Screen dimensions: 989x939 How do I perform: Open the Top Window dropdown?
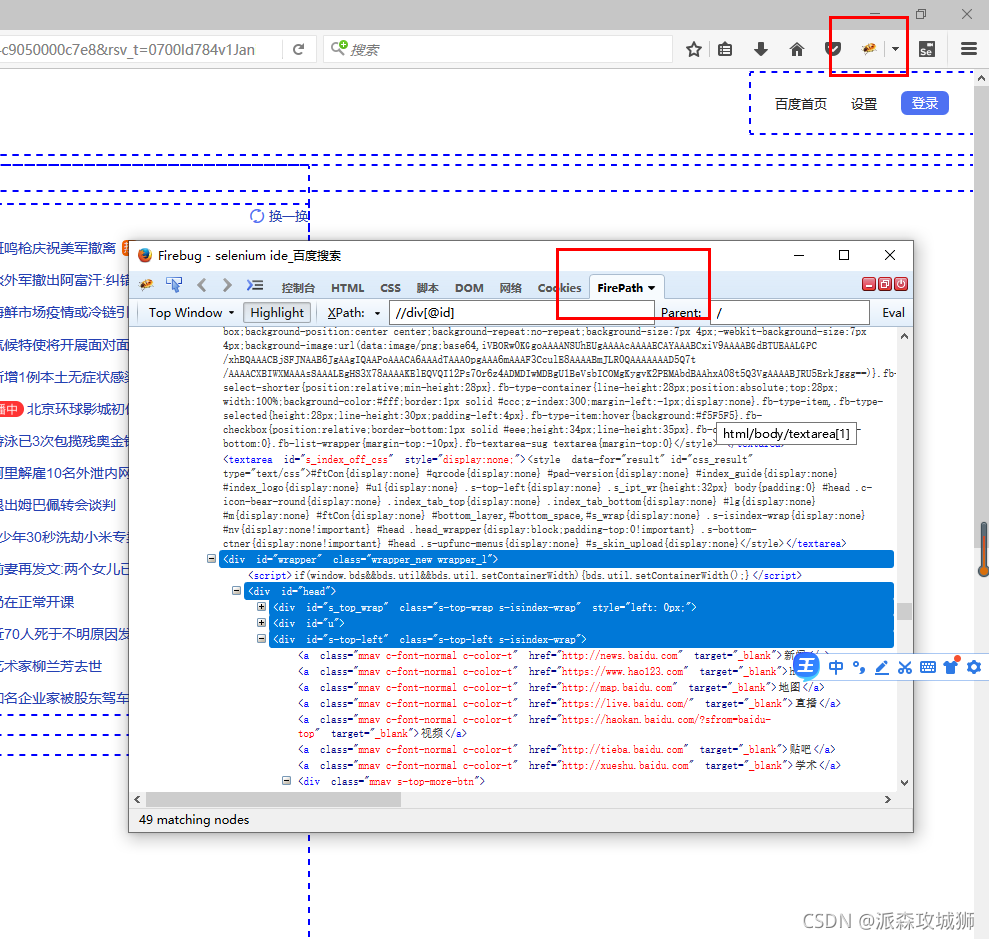(191, 312)
